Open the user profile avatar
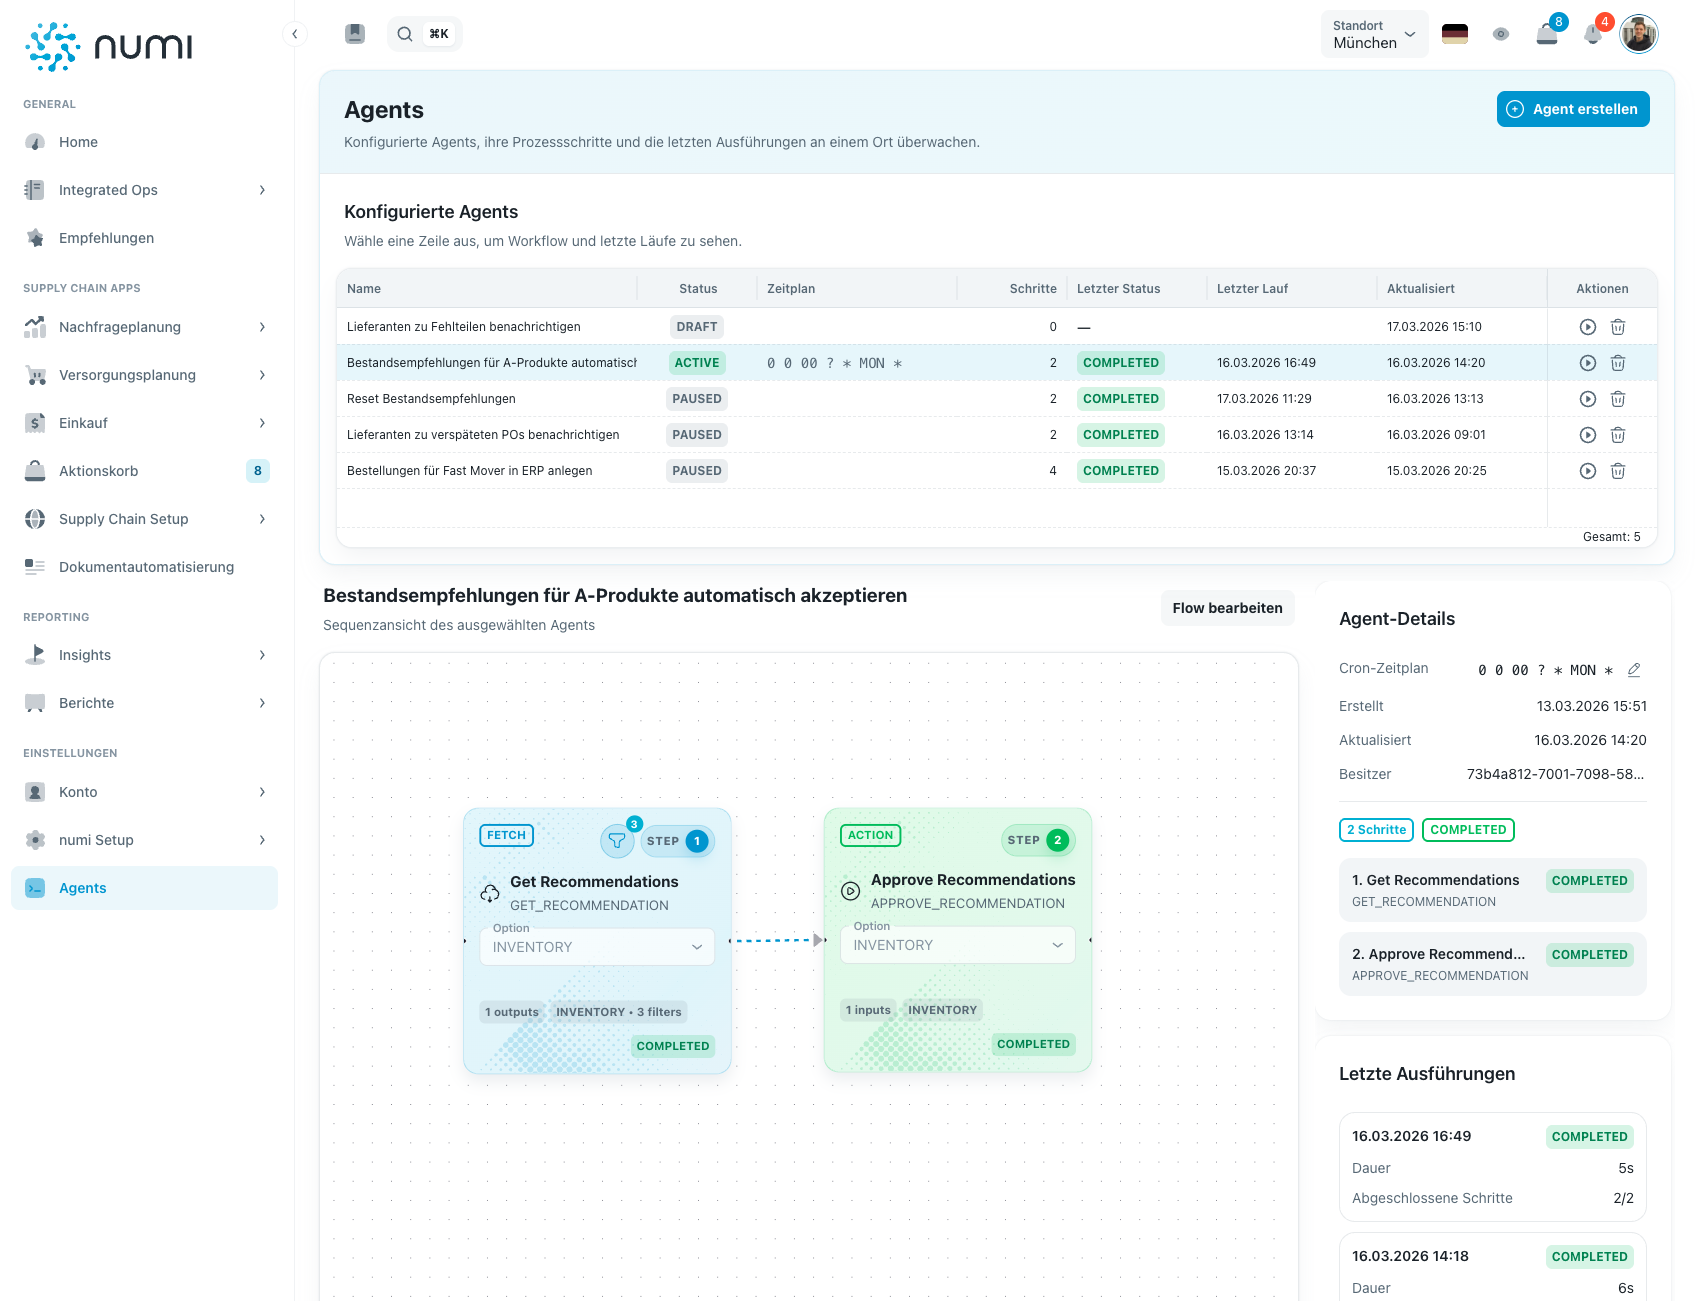Viewport: 1695px width, 1301px height. (1638, 35)
